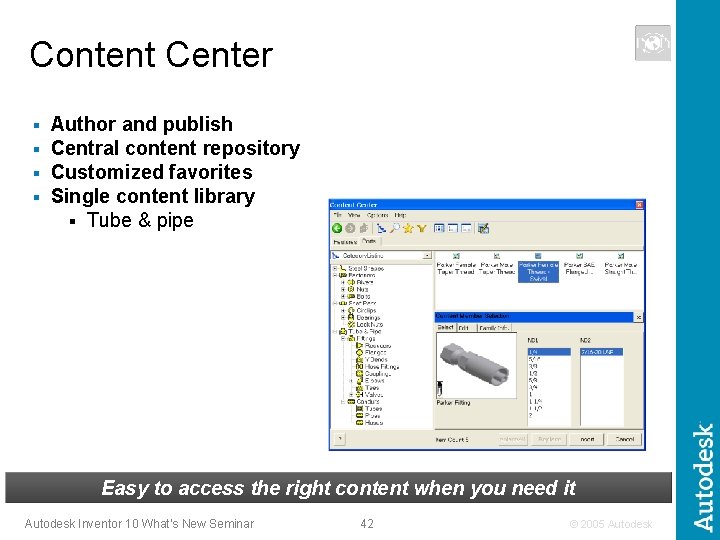Screen dimensions: 720x540
Task: Expand the Circlips node
Action: click(343, 310)
